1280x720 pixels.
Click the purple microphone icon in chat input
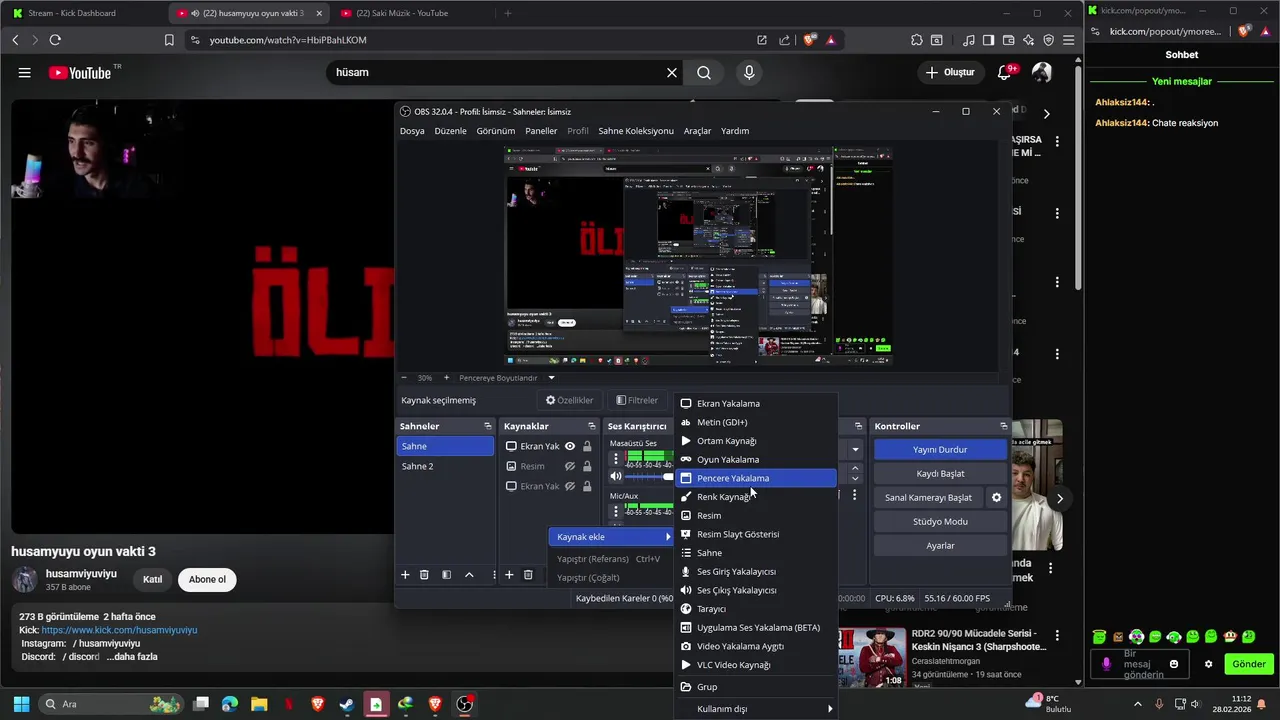tap(1106, 664)
